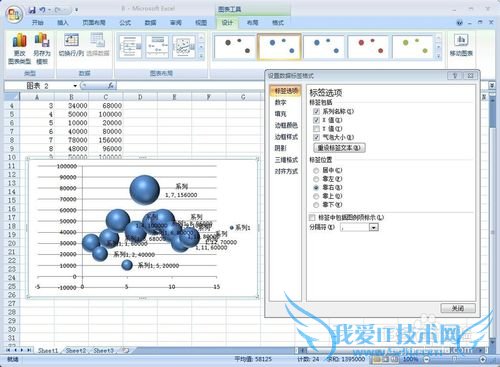Click zoom out minus icon in status bar
Viewport: 500px width, 367px height.
[426, 359]
